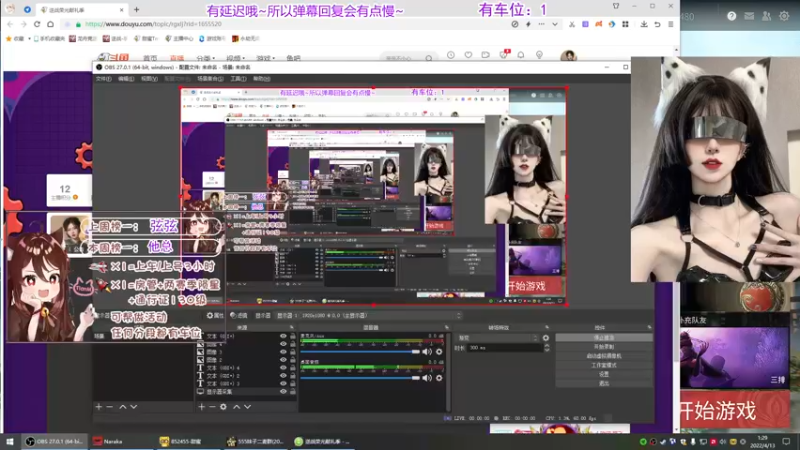Open OBS 设置 settings button

pyautogui.click(x=604, y=374)
